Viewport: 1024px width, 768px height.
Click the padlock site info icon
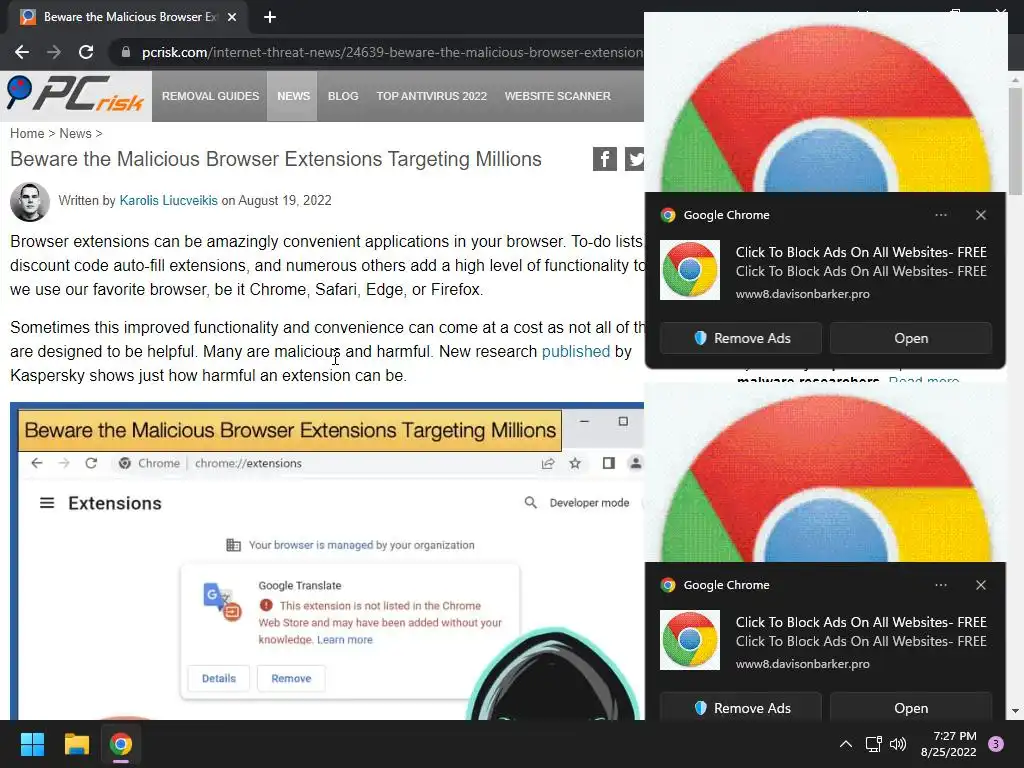125,52
